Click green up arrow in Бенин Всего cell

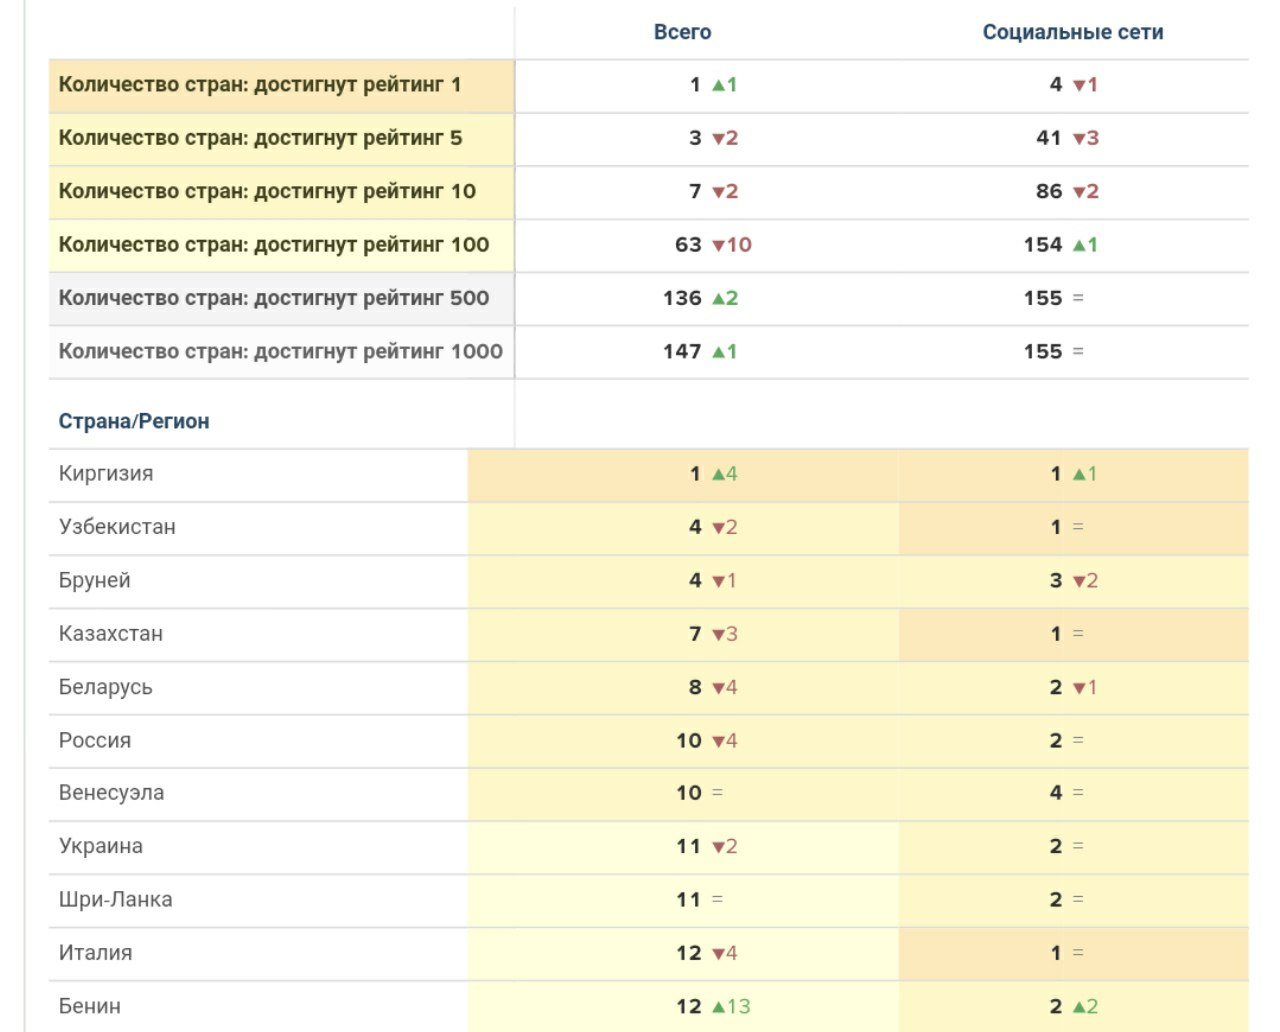tap(718, 1007)
